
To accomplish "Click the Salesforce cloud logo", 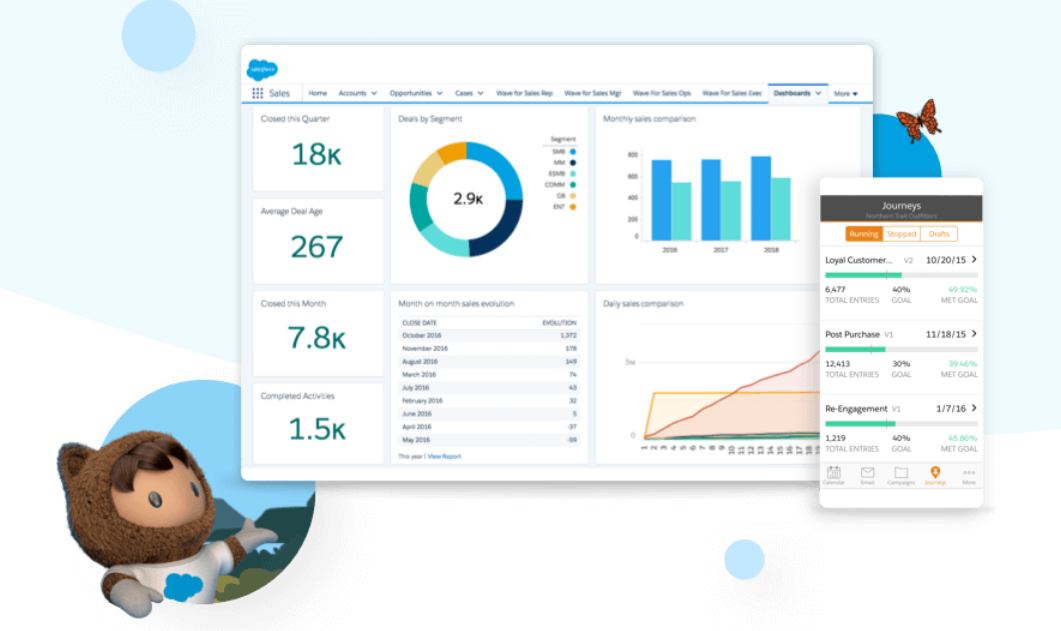I will pos(262,69).
